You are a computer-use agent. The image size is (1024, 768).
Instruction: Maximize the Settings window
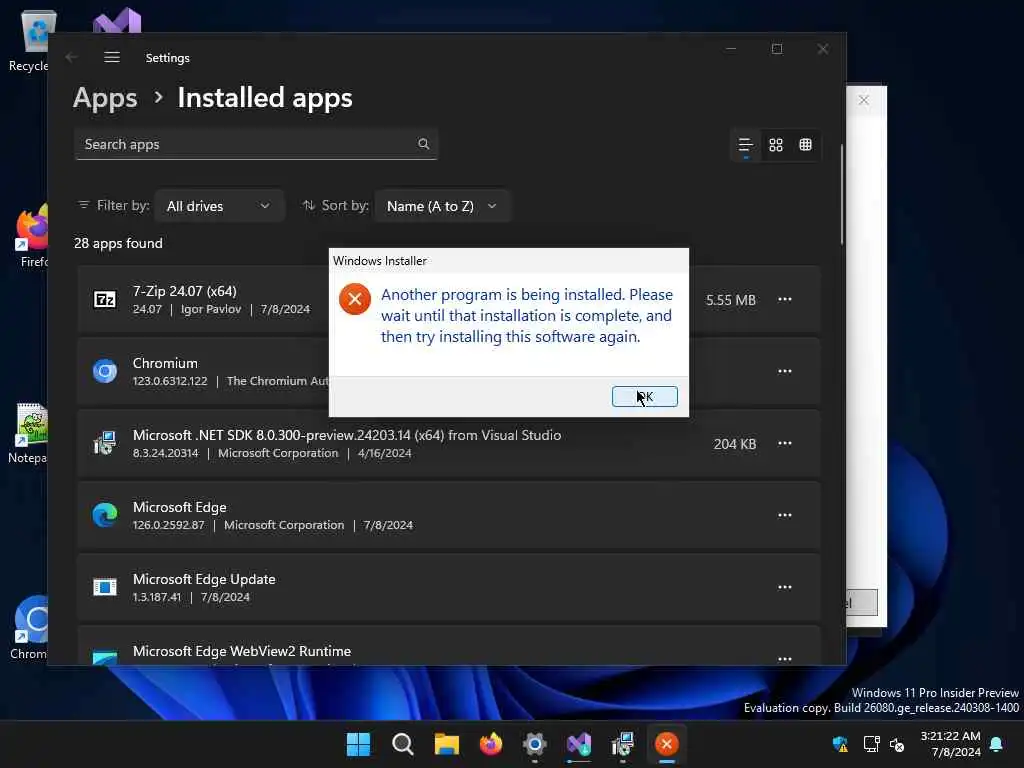pos(776,49)
